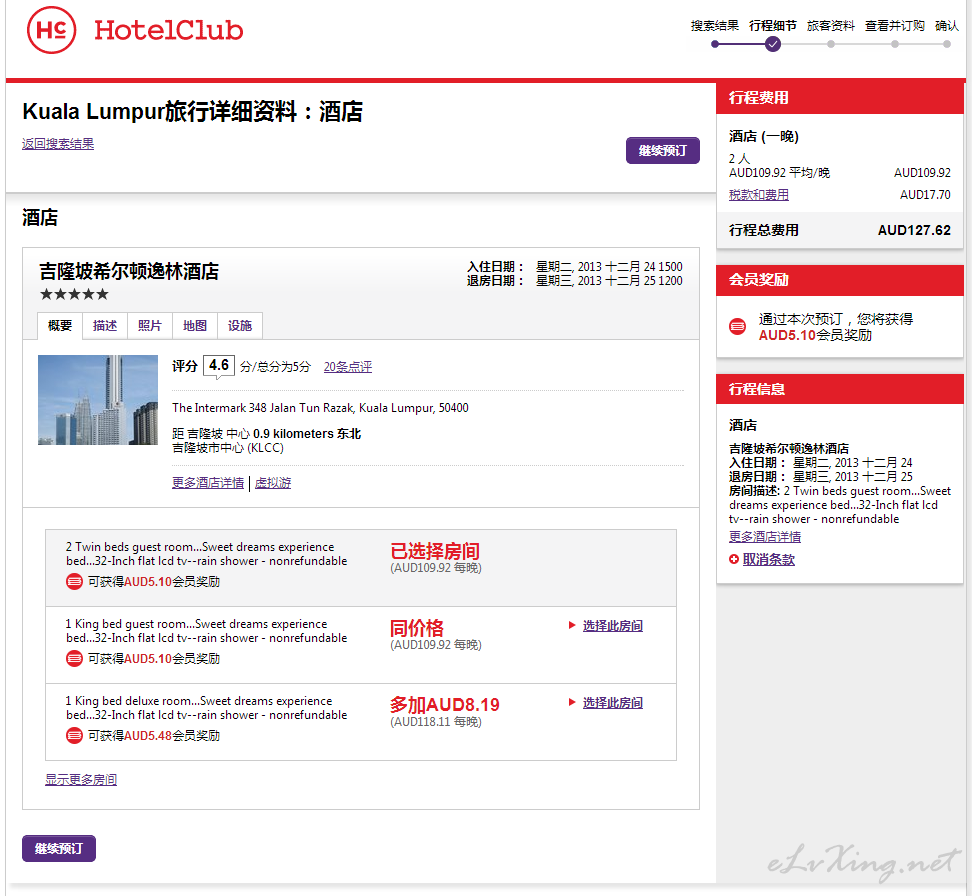
Task: Click the 旅客资料 step label
Action: [831, 25]
